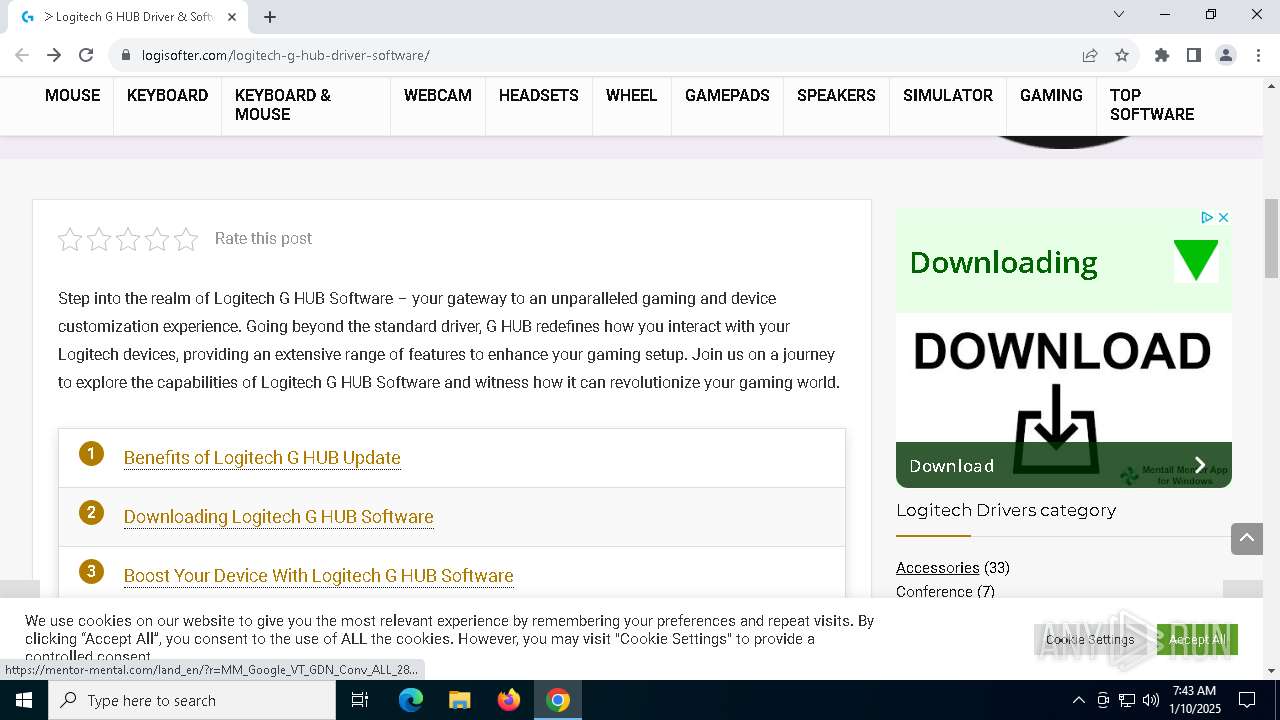The height and width of the screenshot is (720, 1280).
Task: Open the site information lock icon
Action: [126, 55]
